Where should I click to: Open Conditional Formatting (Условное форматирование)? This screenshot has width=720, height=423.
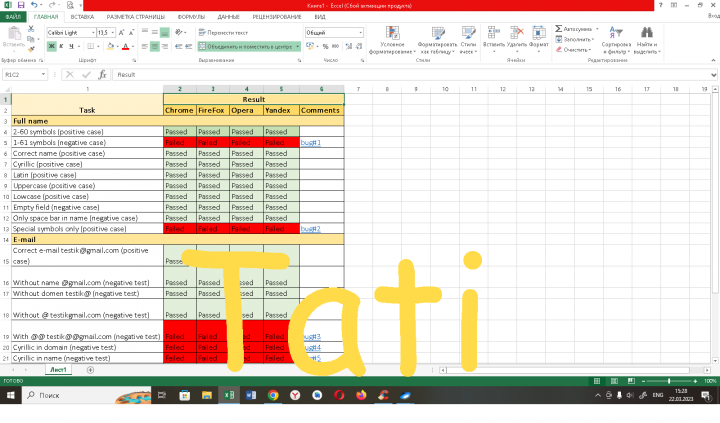392,40
